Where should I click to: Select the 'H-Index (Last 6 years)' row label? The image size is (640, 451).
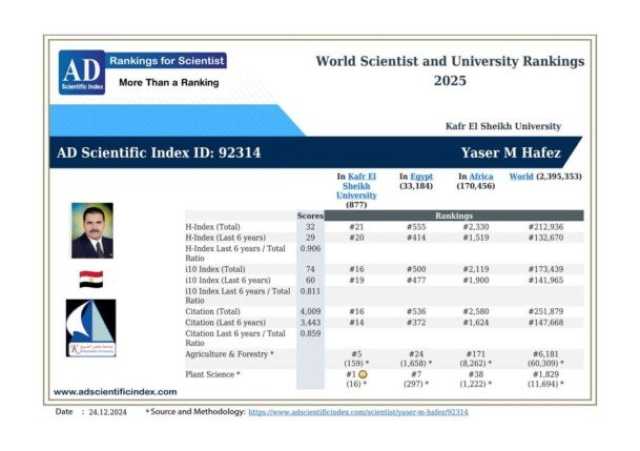225,238
